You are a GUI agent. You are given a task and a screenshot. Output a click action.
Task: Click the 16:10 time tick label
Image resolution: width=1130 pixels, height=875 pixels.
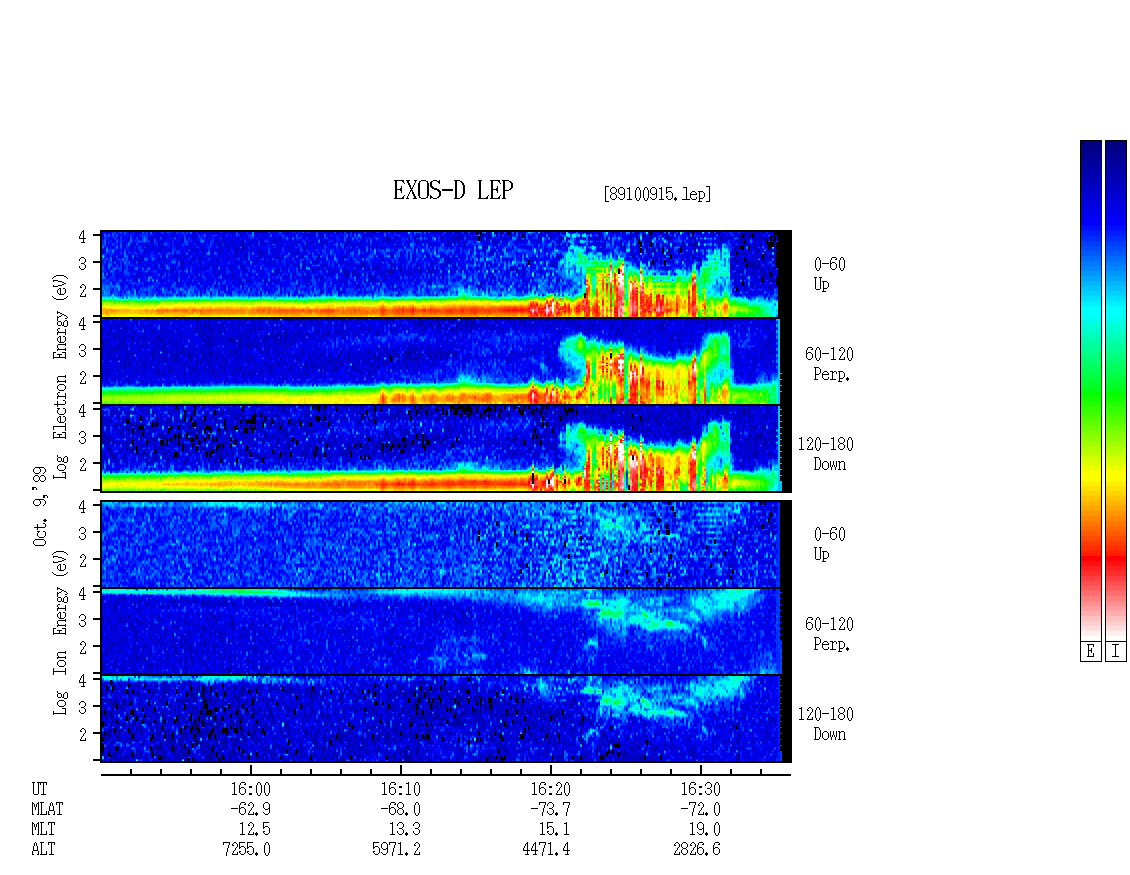[401, 789]
